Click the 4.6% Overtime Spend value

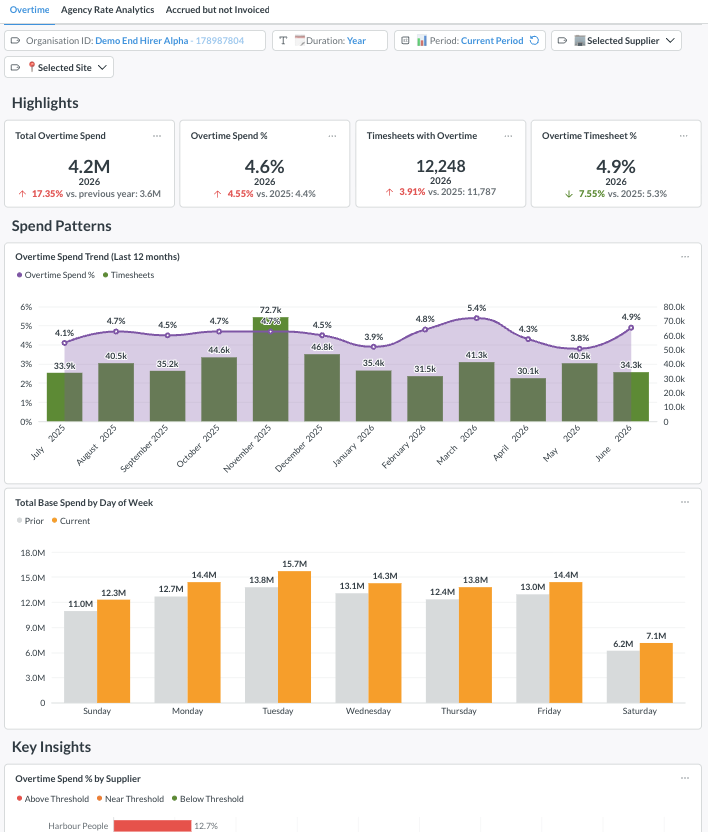click(x=264, y=167)
